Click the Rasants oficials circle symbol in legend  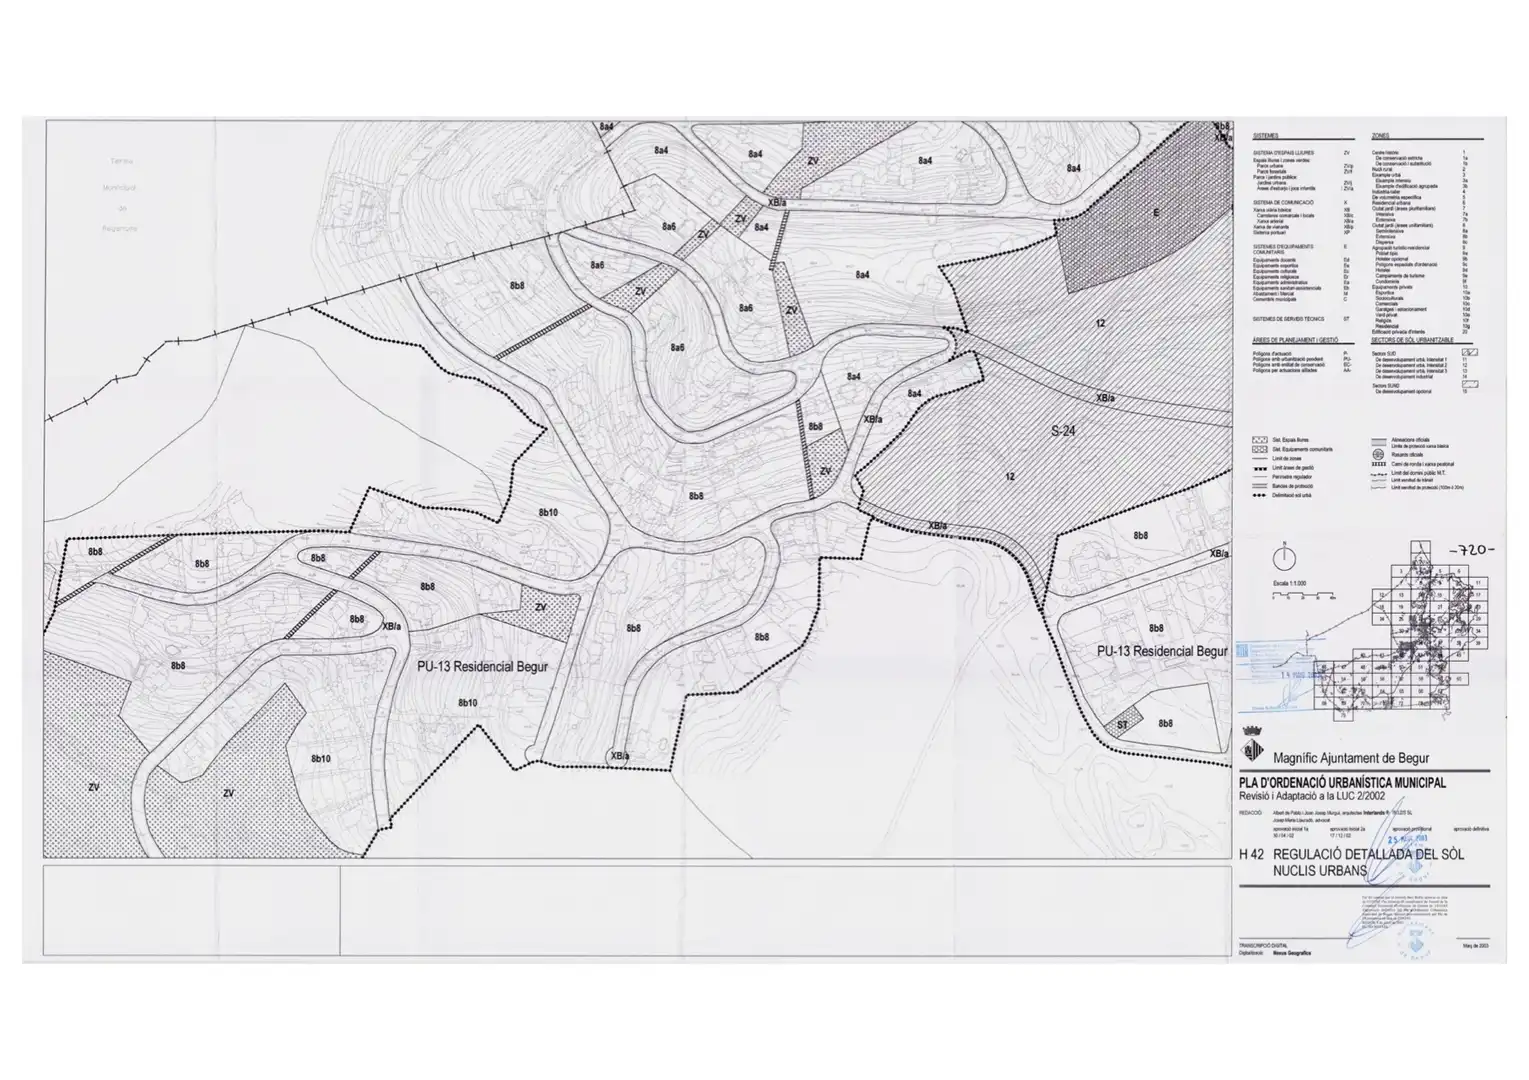1379,454
